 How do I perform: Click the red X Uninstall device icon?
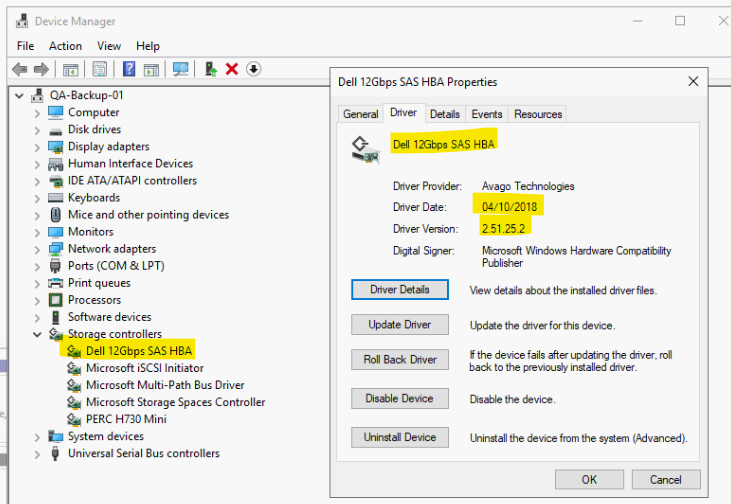(232, 69)
